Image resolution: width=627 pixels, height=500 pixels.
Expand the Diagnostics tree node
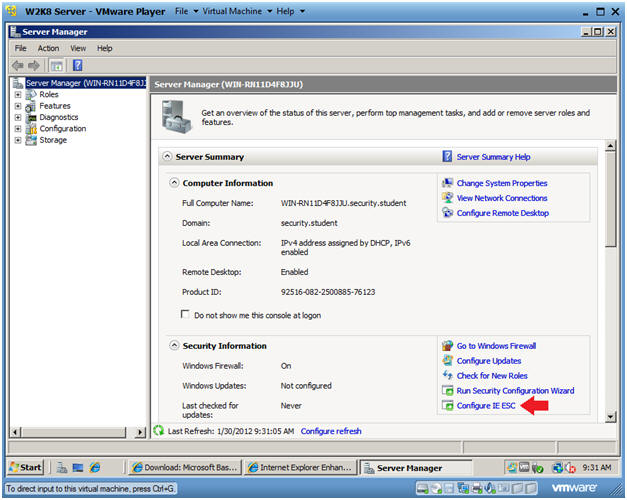click(18, 117)
